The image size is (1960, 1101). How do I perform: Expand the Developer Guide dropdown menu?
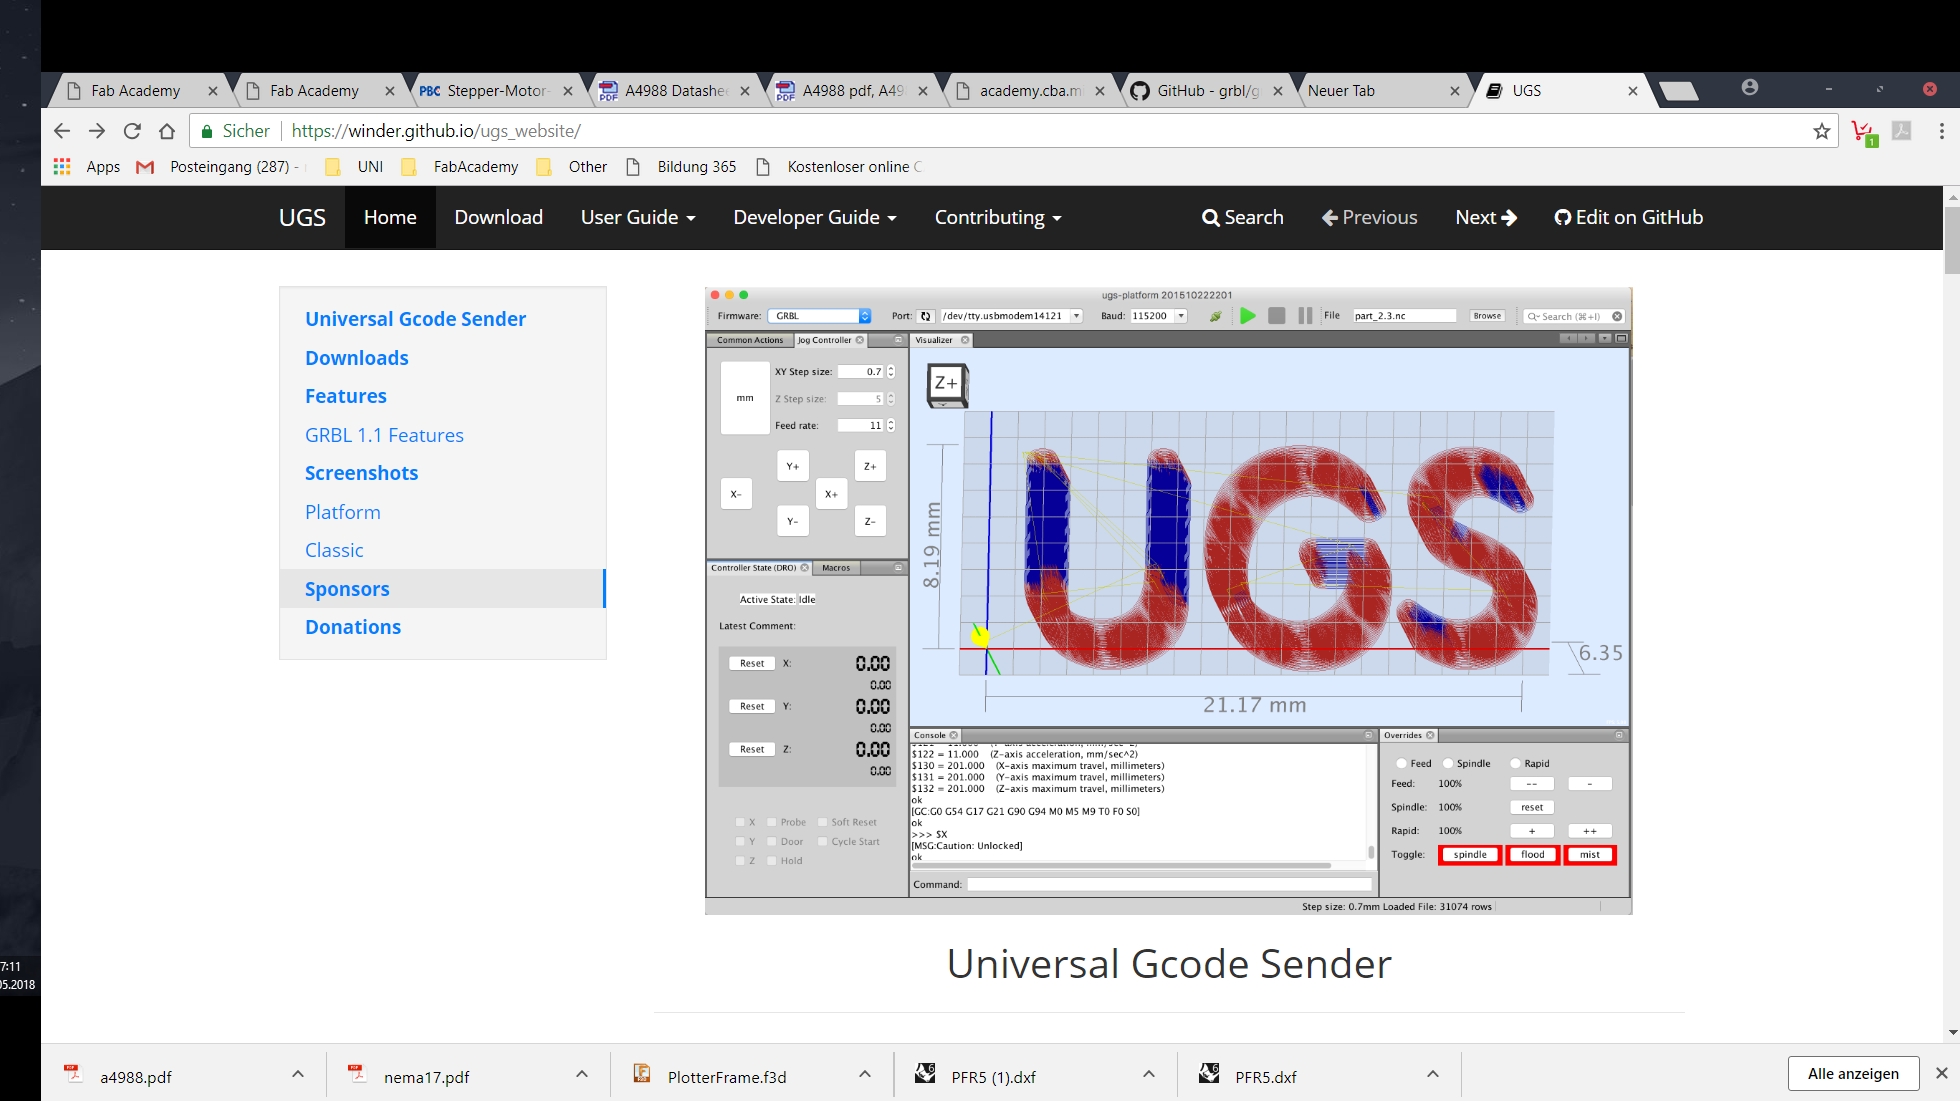[x=814, y=217]
